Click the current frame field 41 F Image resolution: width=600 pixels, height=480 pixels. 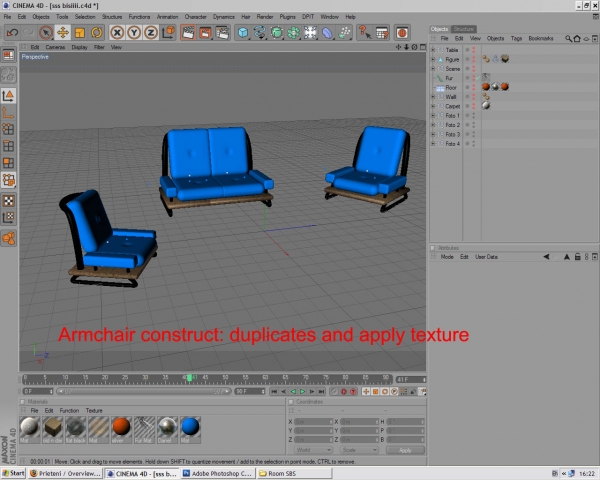[411, 380]
